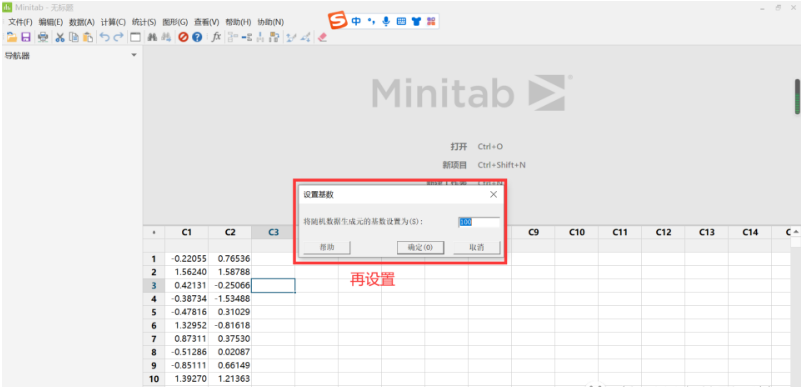Click the Paste clipboard icon

pyautogui.click(x=88, y=37)
